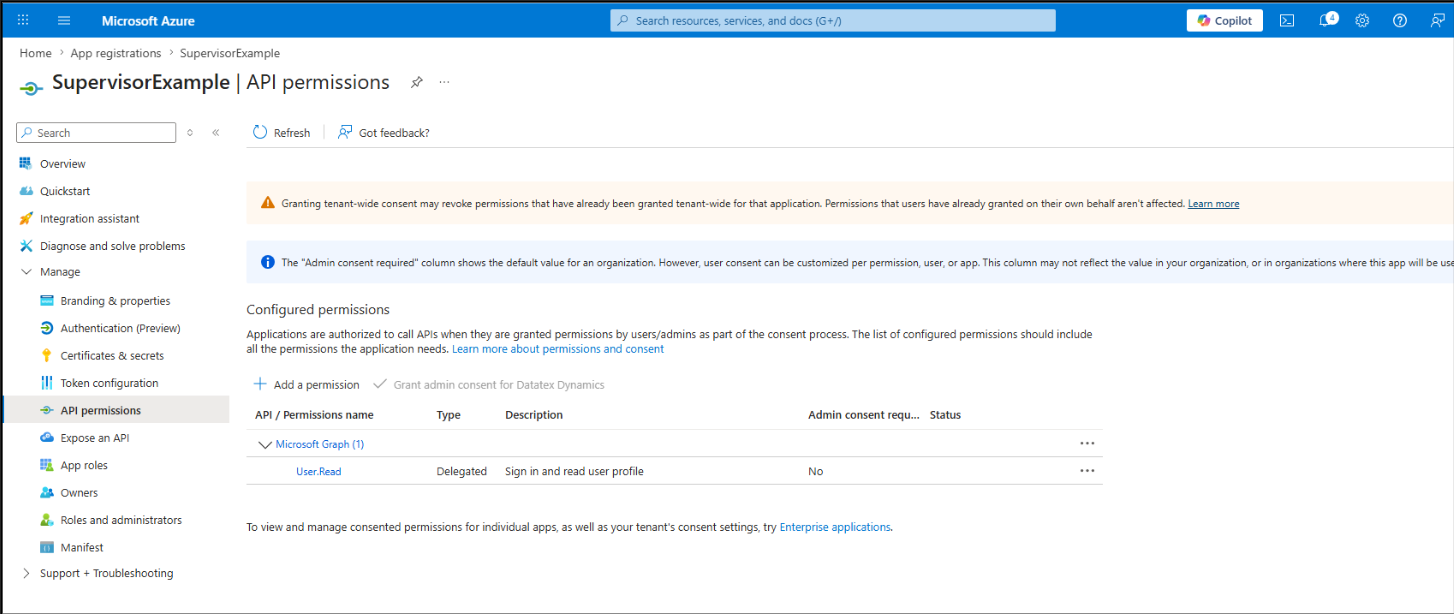Collapse the Manage section

click(26, 272)
